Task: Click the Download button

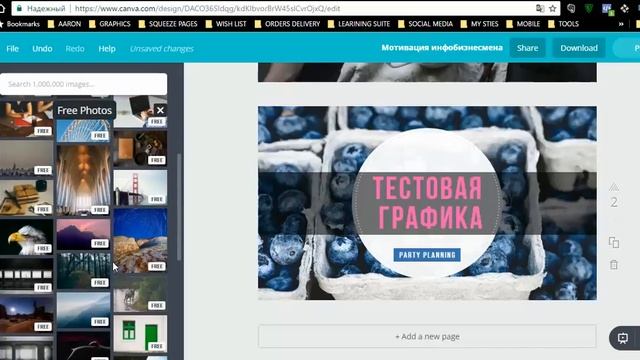Action: (579, 48)
